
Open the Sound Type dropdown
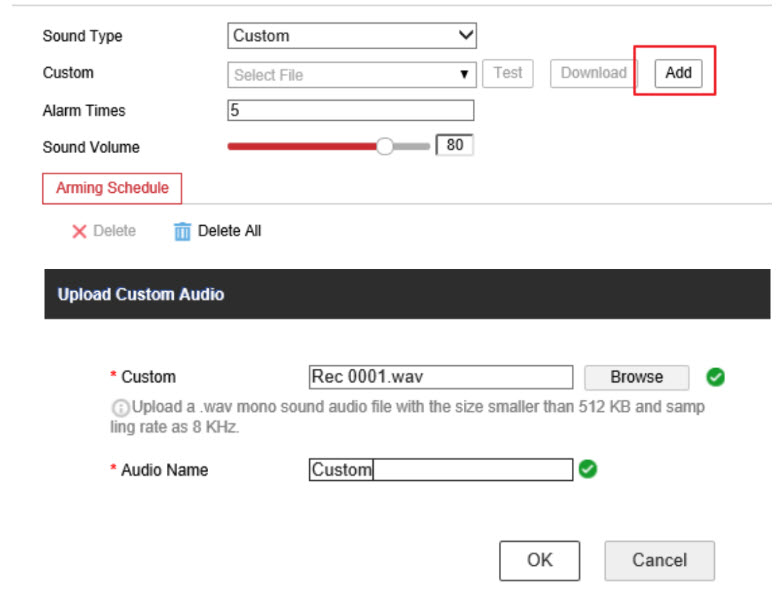click(352, 36)
